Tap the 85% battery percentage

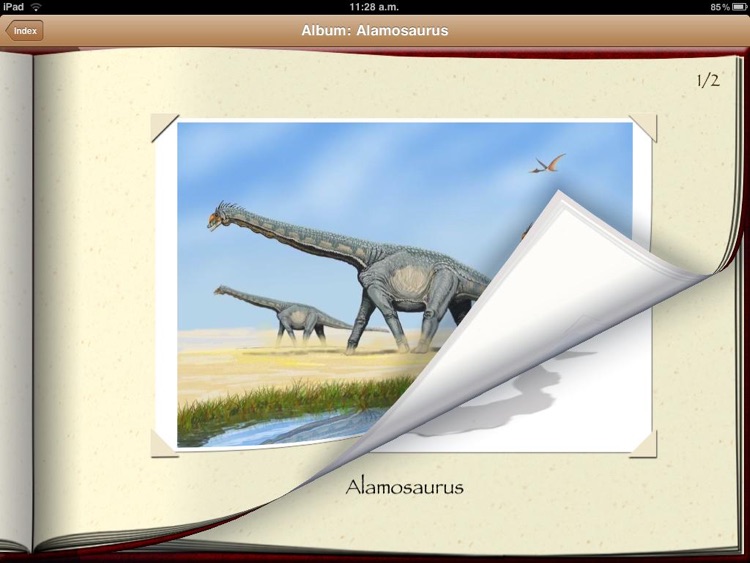click(x=720, y=7)
